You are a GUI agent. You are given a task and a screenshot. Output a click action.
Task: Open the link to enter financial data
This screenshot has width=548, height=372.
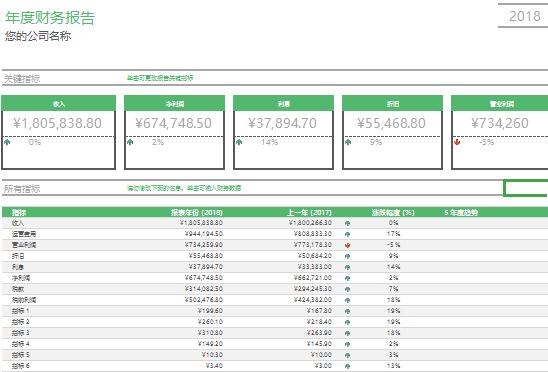point(184,188)
